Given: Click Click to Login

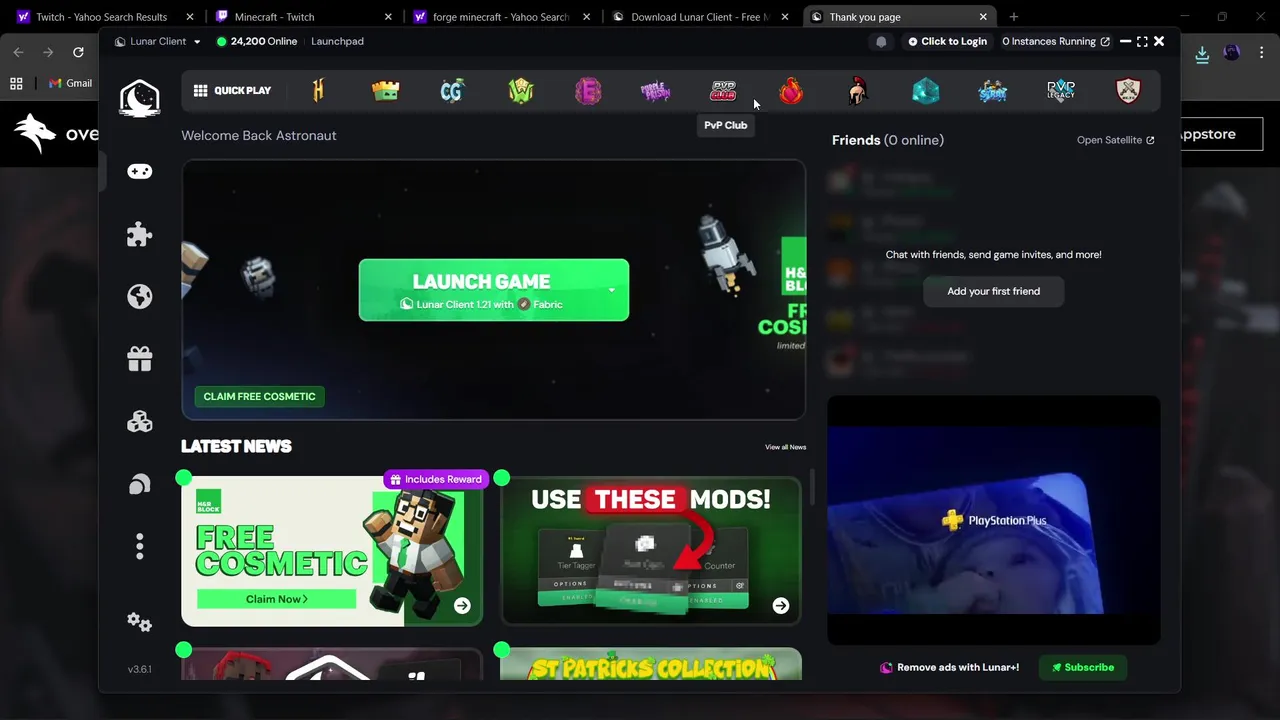Looking at the screenshot, I should (947, 41).
